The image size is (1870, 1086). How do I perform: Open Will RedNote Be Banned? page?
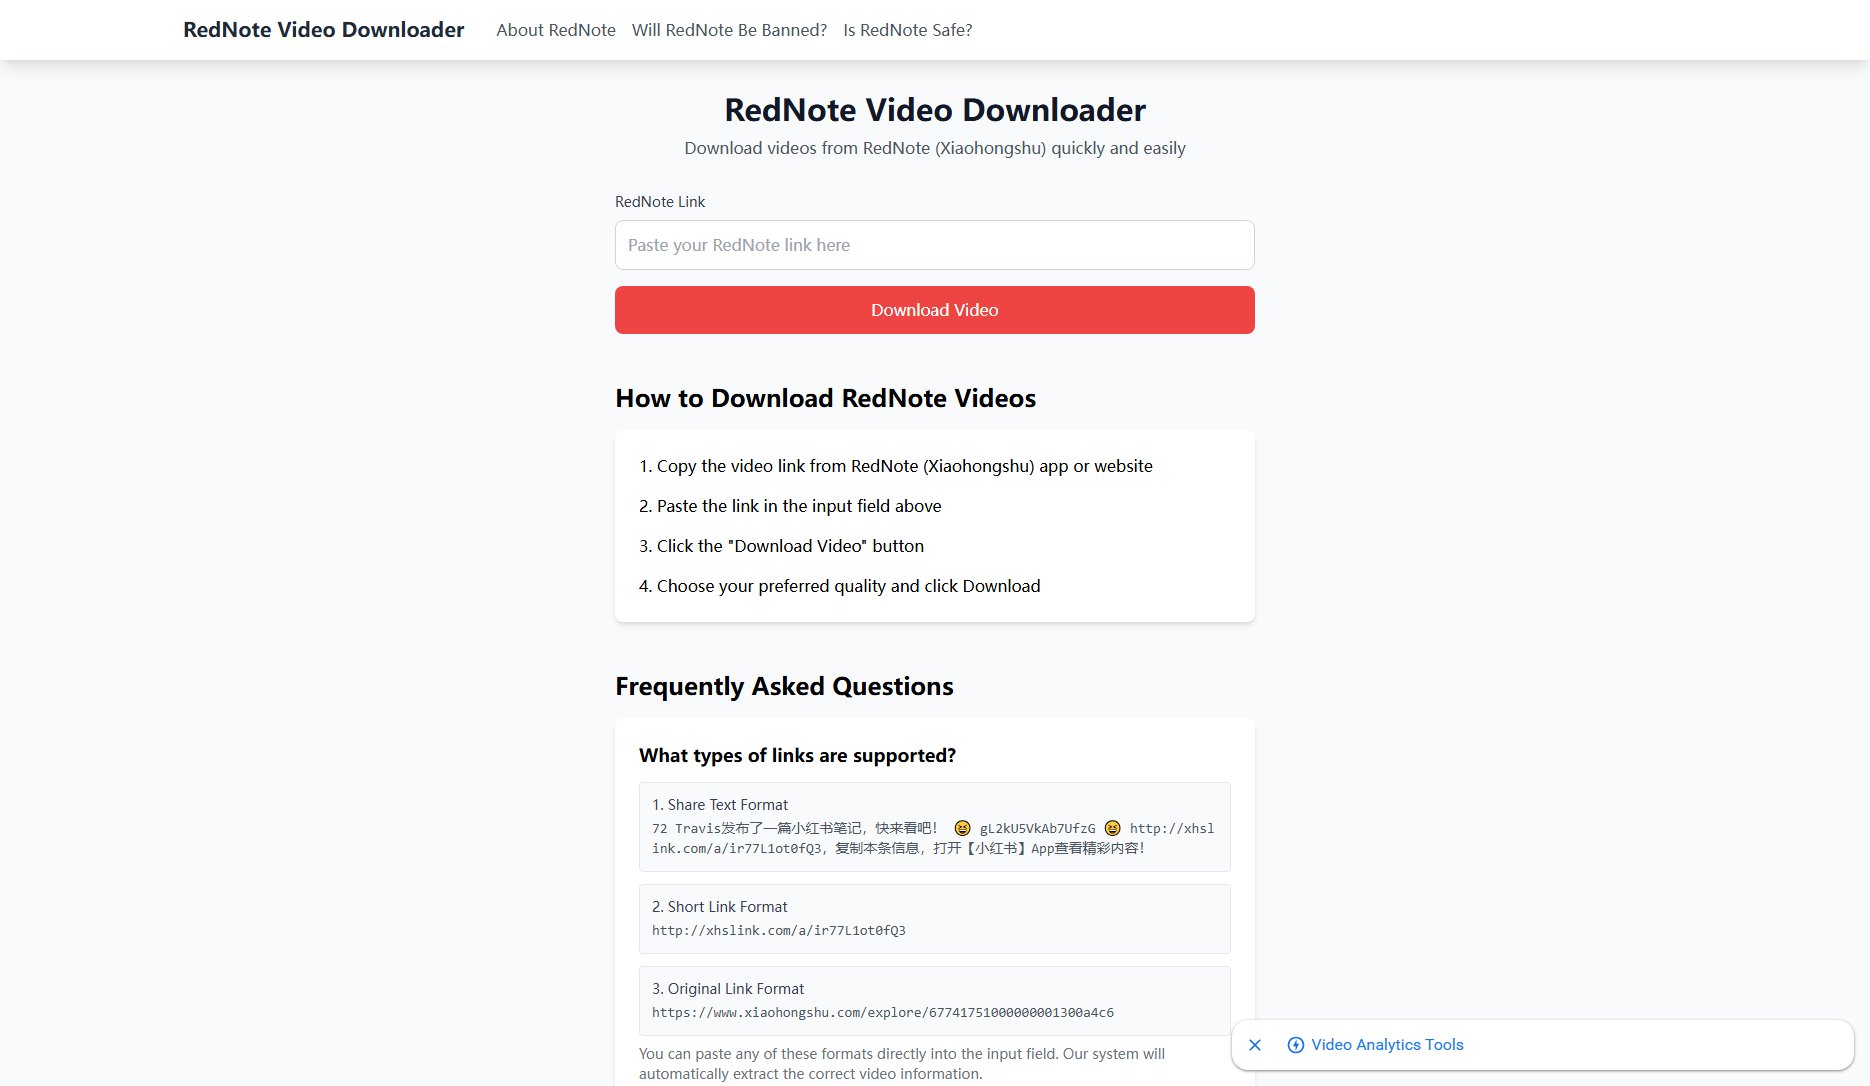point(729,30)
